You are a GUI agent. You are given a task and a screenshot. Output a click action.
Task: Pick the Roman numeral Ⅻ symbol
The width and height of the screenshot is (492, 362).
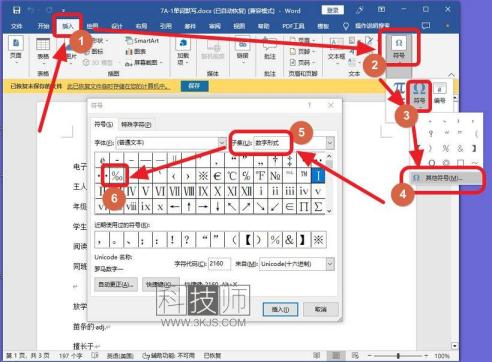[246, 191]
